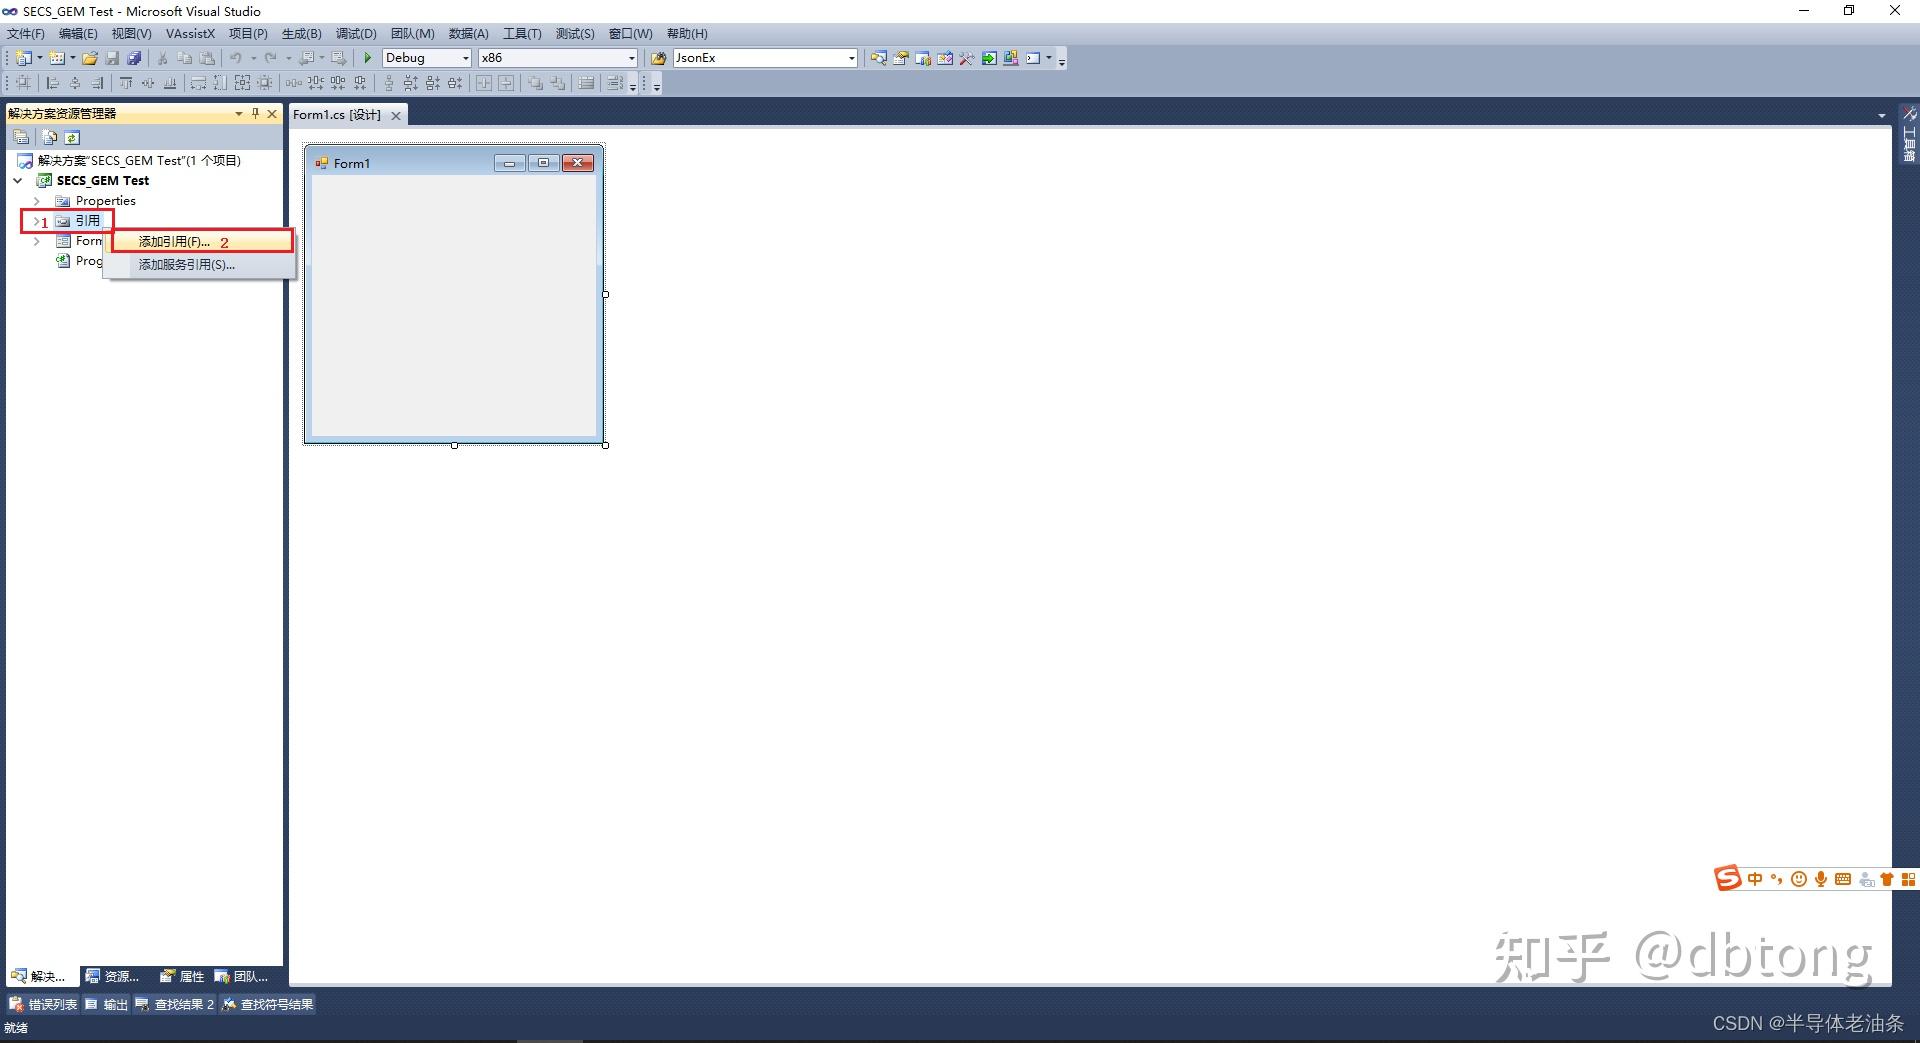Open the Properties window toolbar icon
Image resolution: width=1920 pixels, height=1043 pixels.
(x=900, y=58)
